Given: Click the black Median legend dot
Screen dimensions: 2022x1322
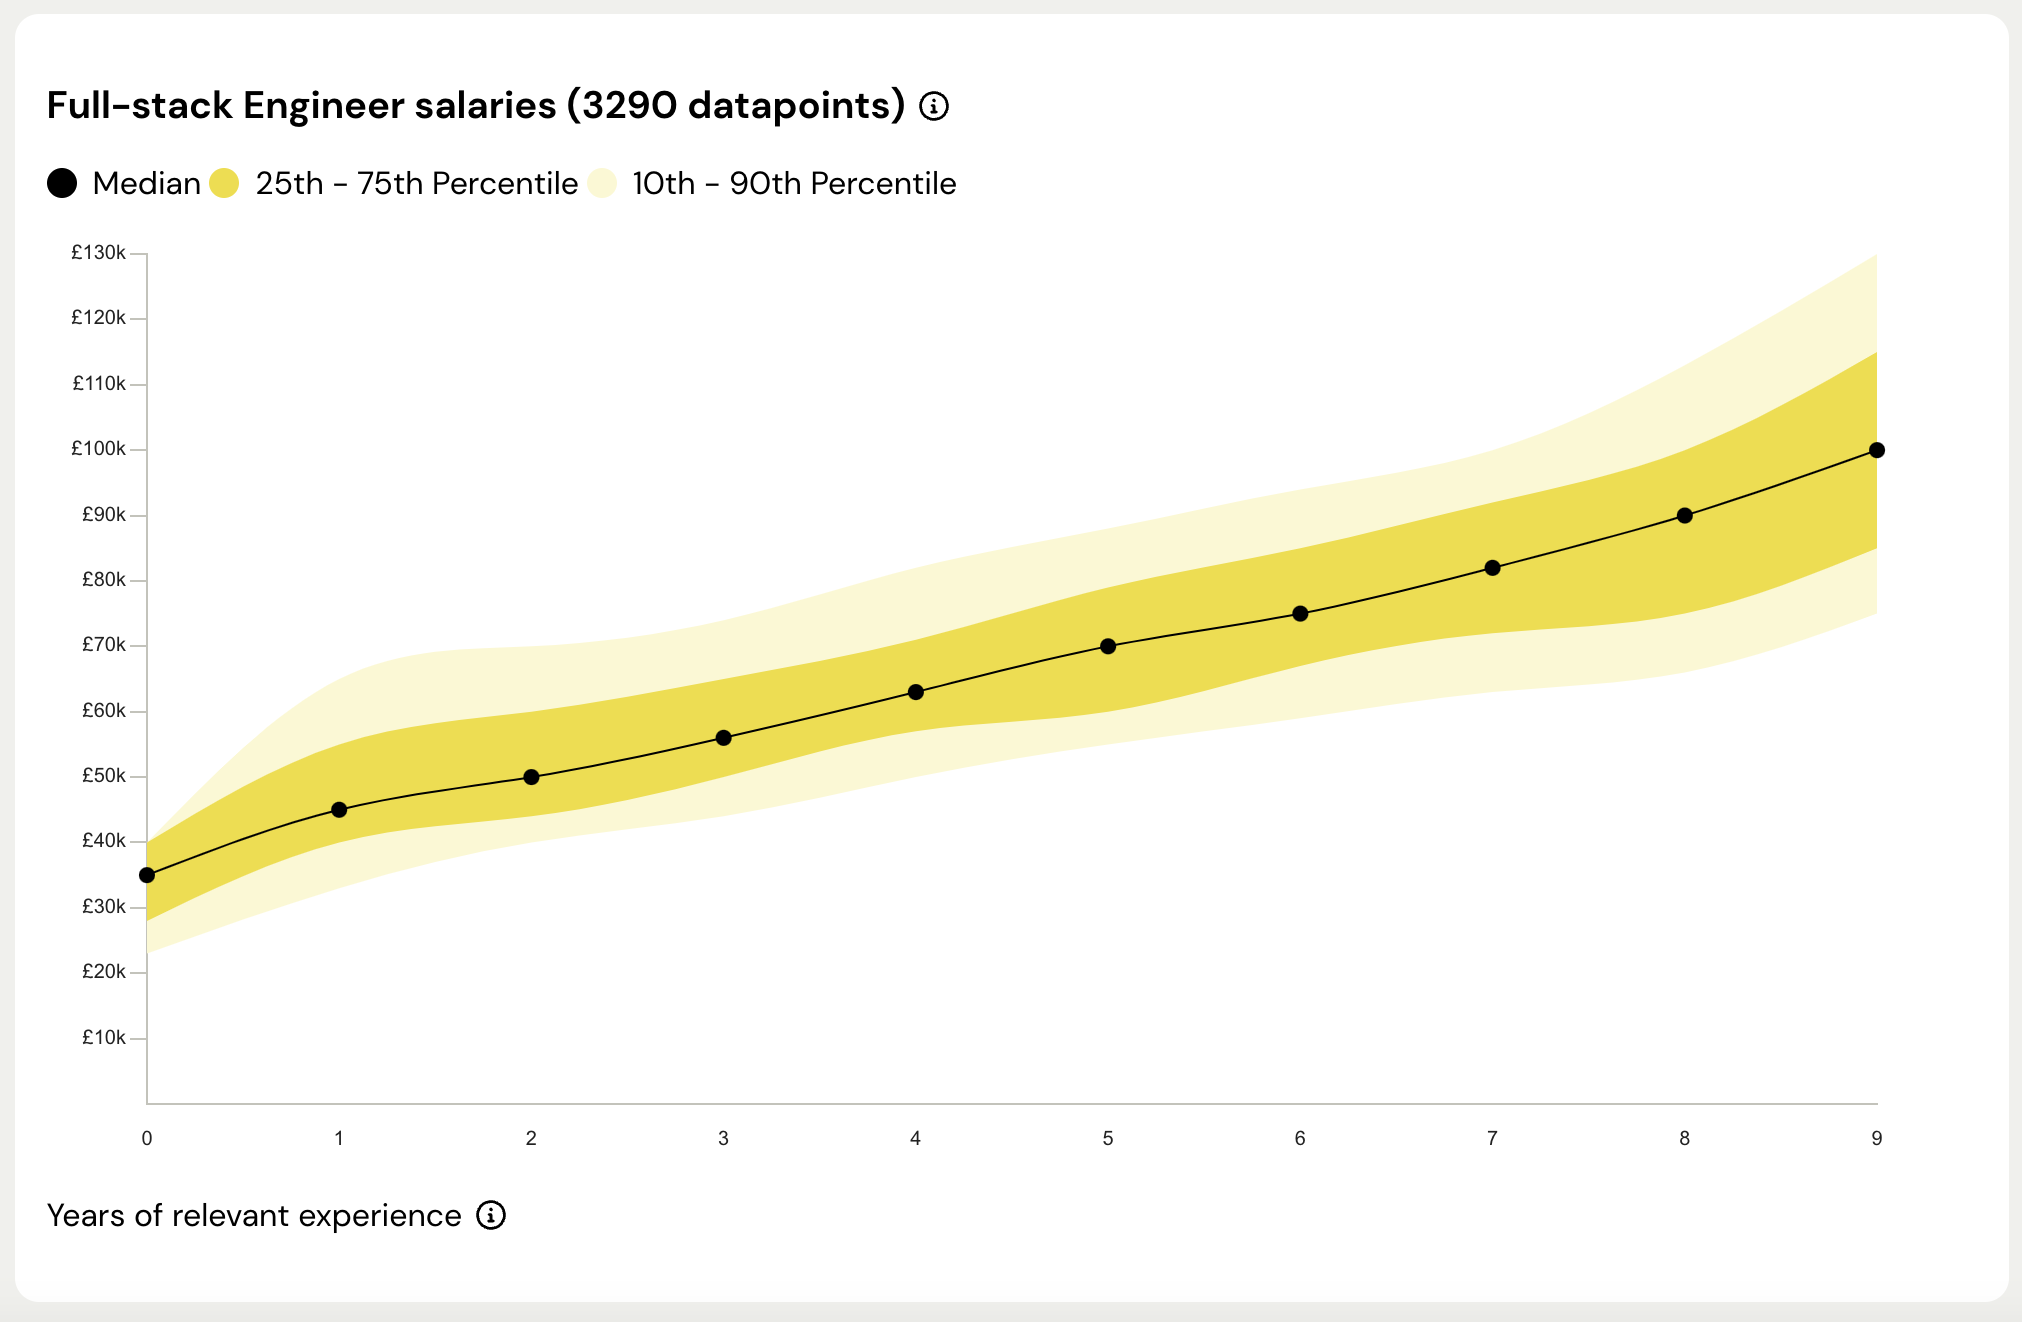Looking at the screenshot, I should coord(62,183).
